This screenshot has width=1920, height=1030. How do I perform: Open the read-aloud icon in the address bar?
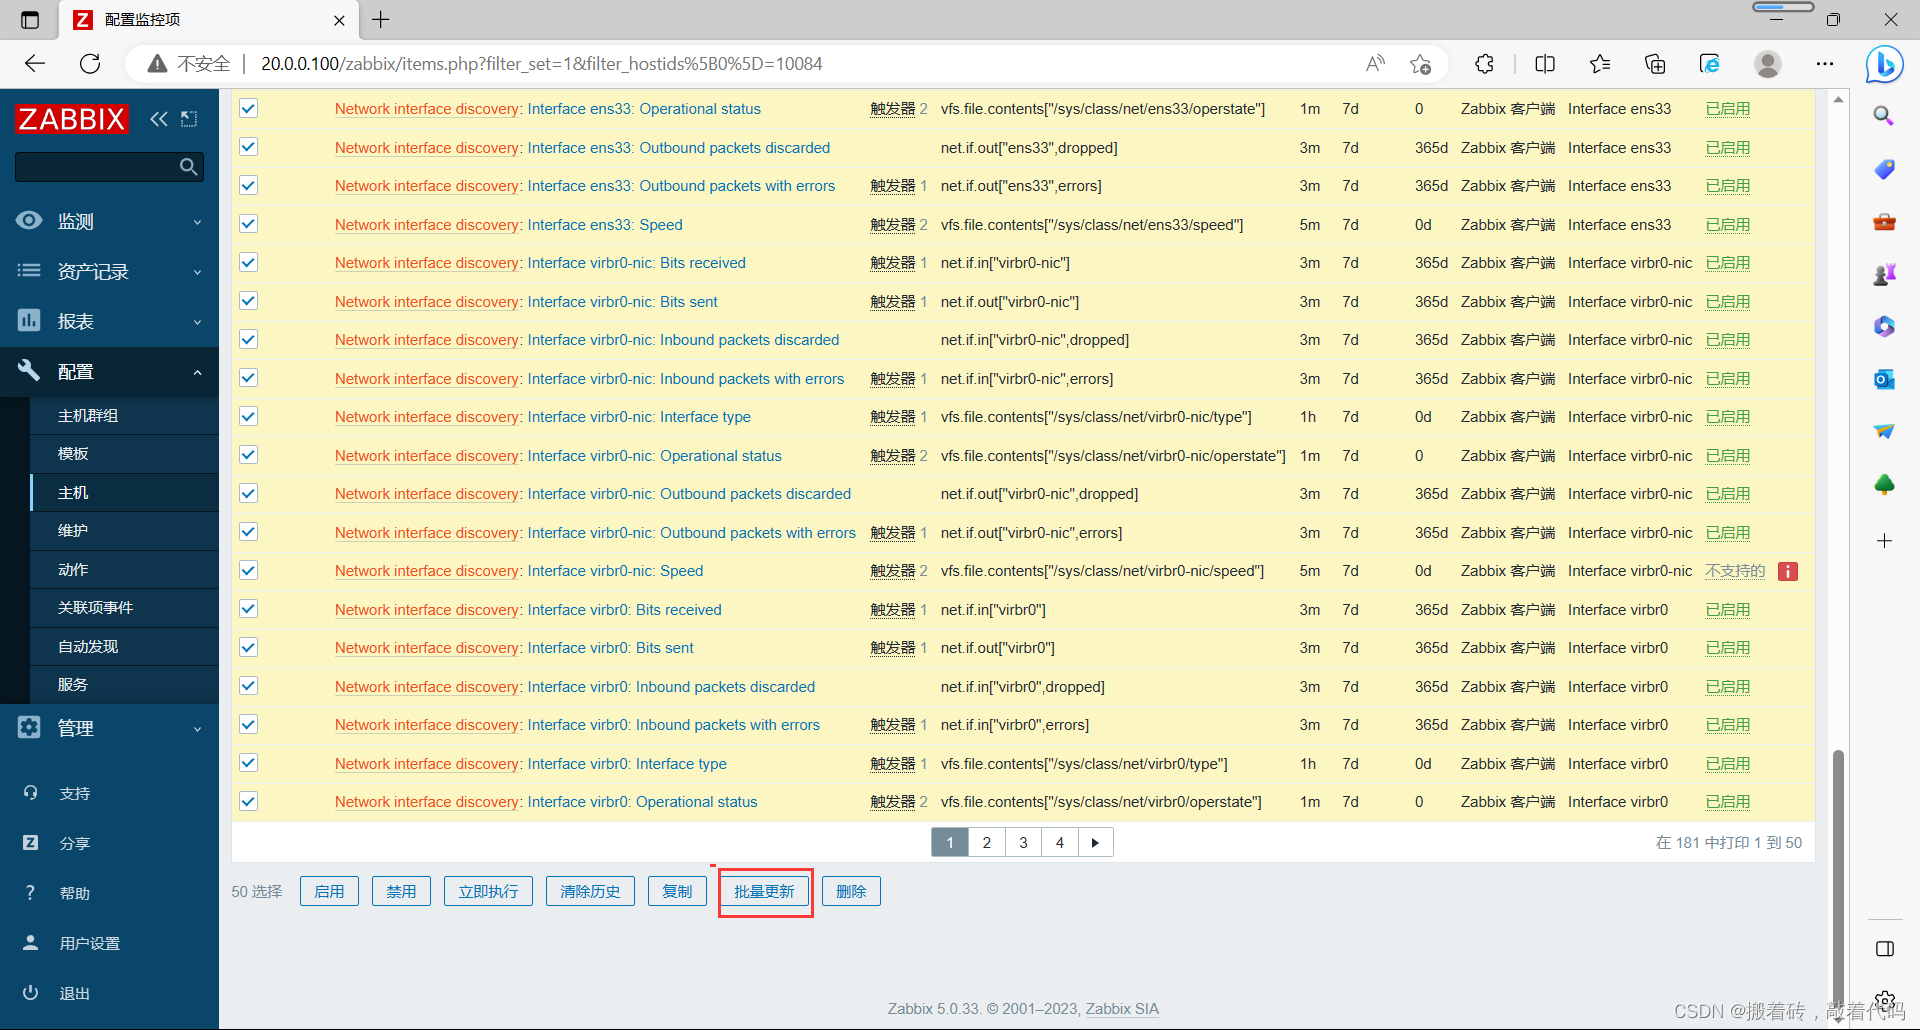pyautogui.click(x=1375, y=64)
